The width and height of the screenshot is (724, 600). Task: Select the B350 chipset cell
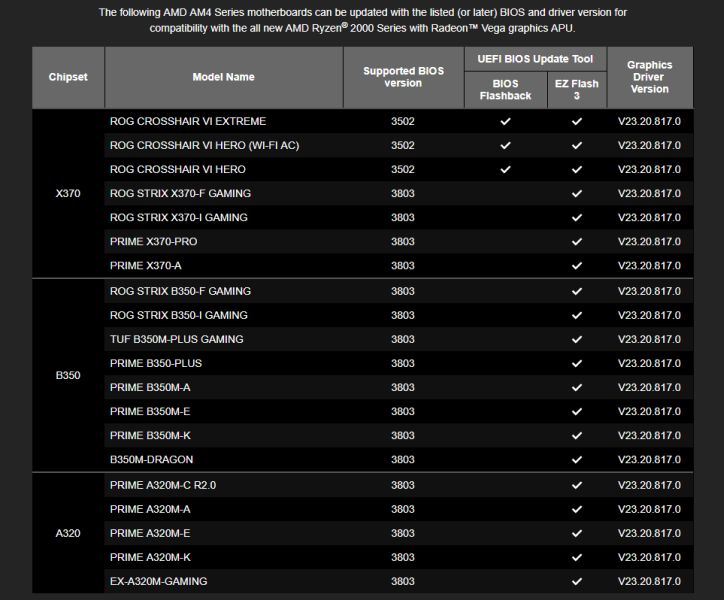click(x=68, y=375)
